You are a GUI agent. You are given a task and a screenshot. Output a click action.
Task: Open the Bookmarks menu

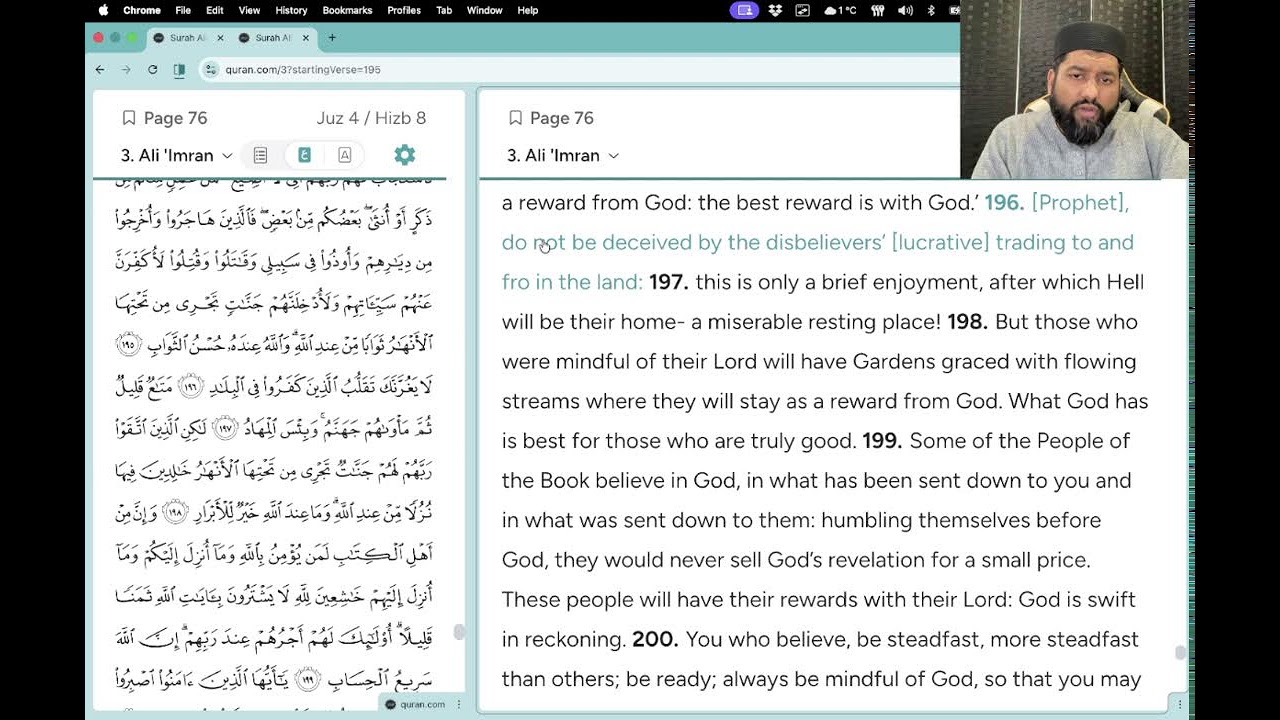[347, 10]
